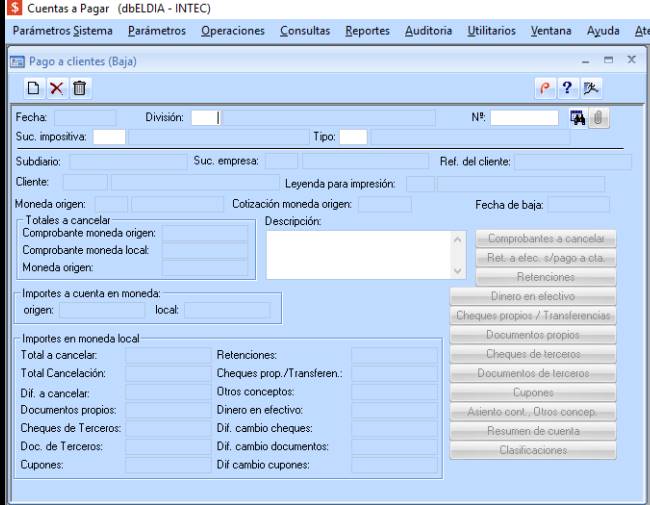Open the Reportes menu
Screen dimensions: 650x505
click(x=367, y=31)
